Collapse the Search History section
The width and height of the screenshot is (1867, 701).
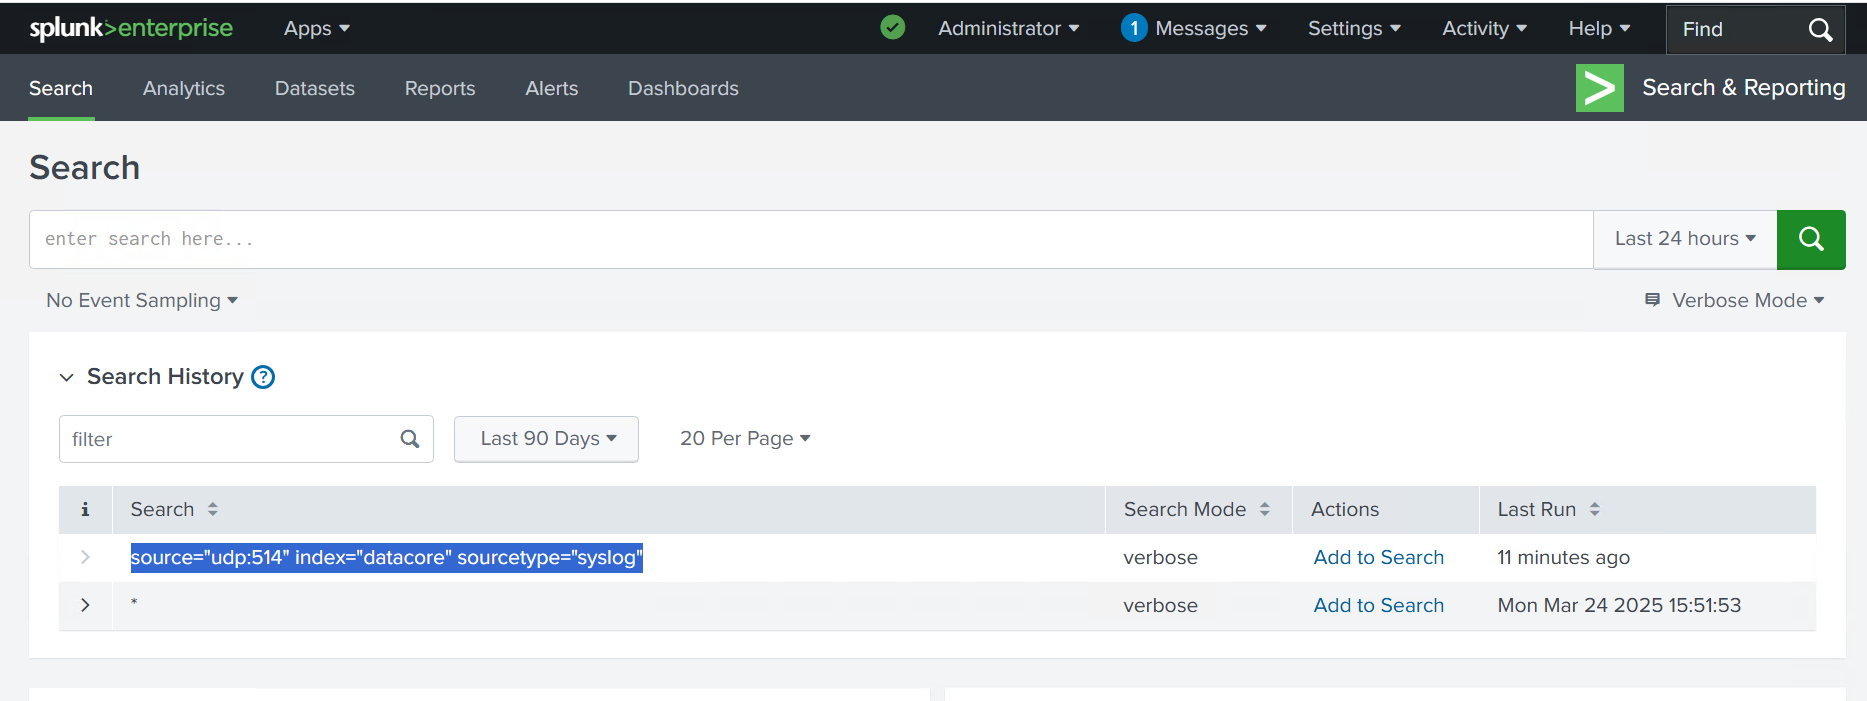pos(67,377)
